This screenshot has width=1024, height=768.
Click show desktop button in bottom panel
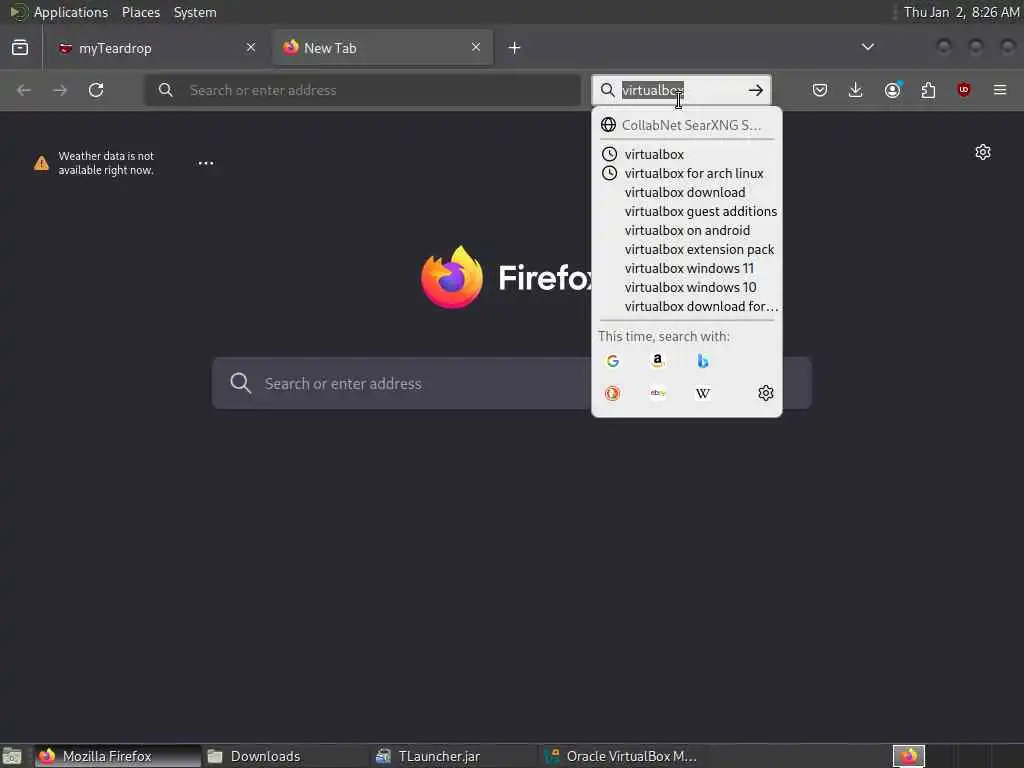coord(12,756)
